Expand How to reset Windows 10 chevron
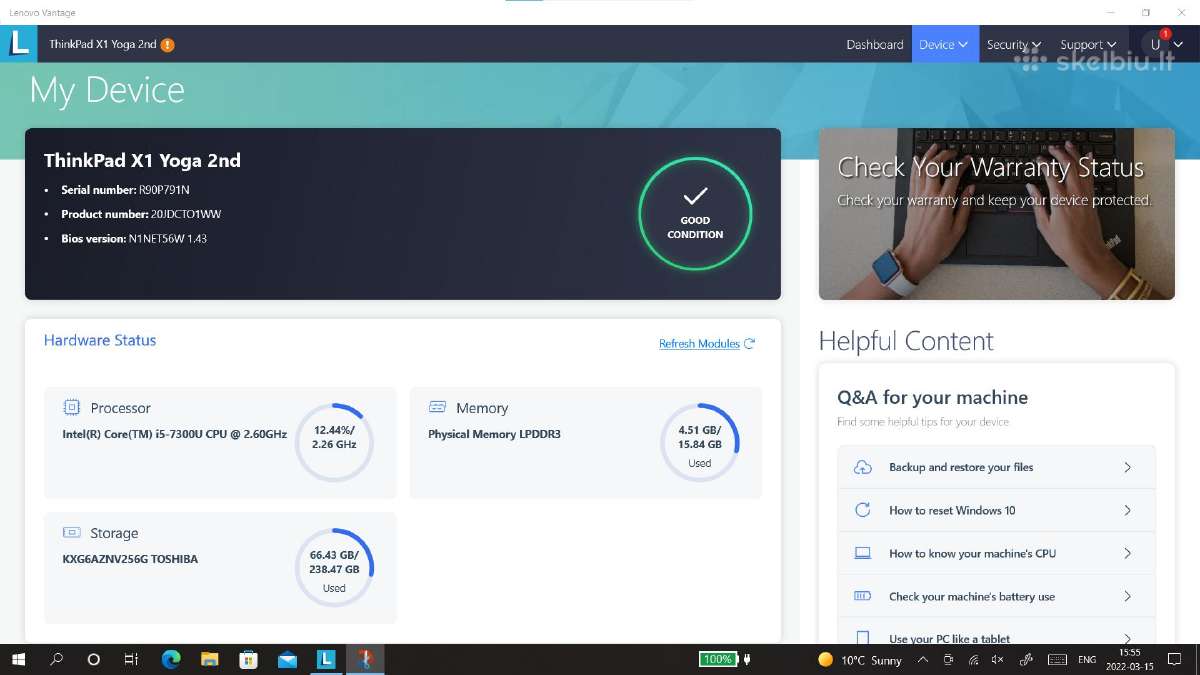Screen dimensions: 1200x675 1127,510
